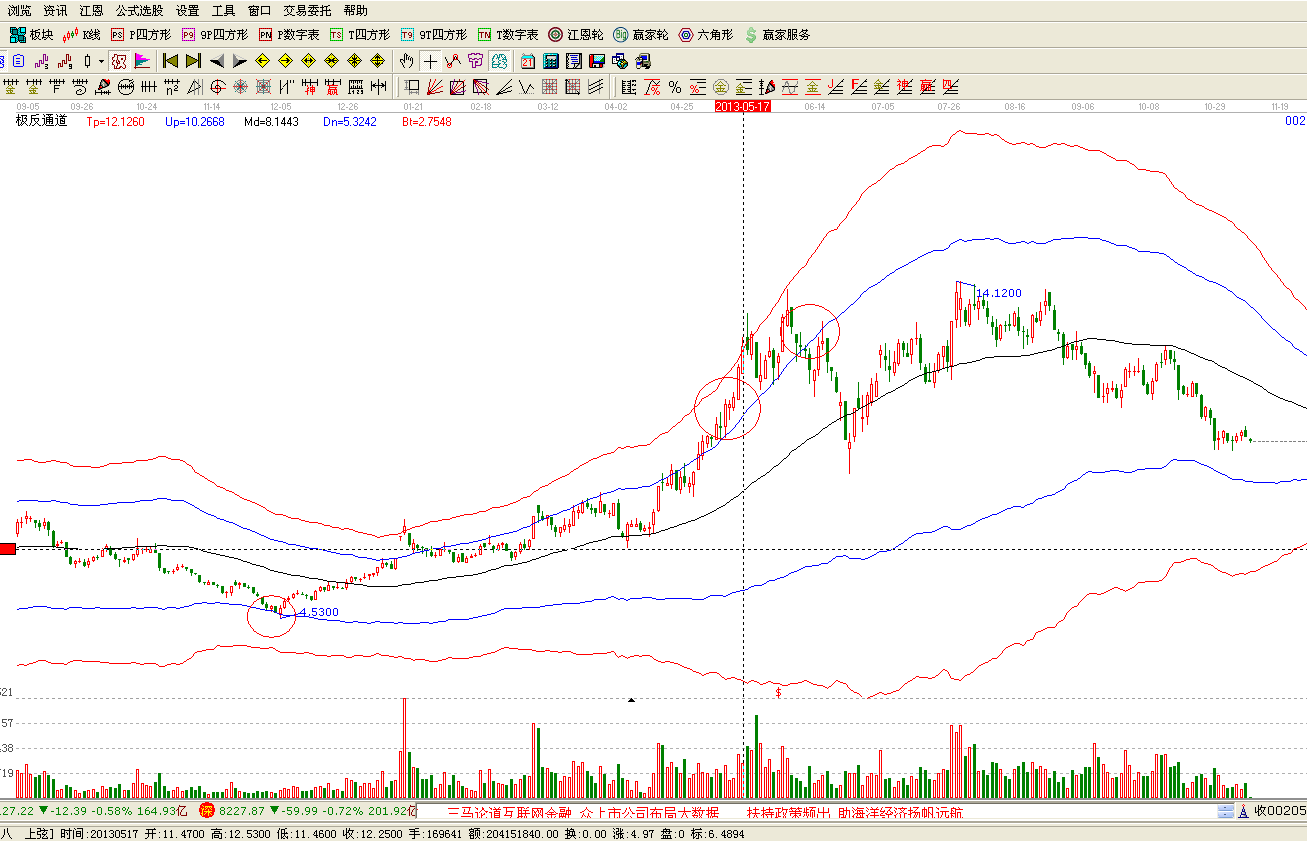1307x841 pixels.
Task: Select the percent (%) line tool
Action: [x=675, y=86]
